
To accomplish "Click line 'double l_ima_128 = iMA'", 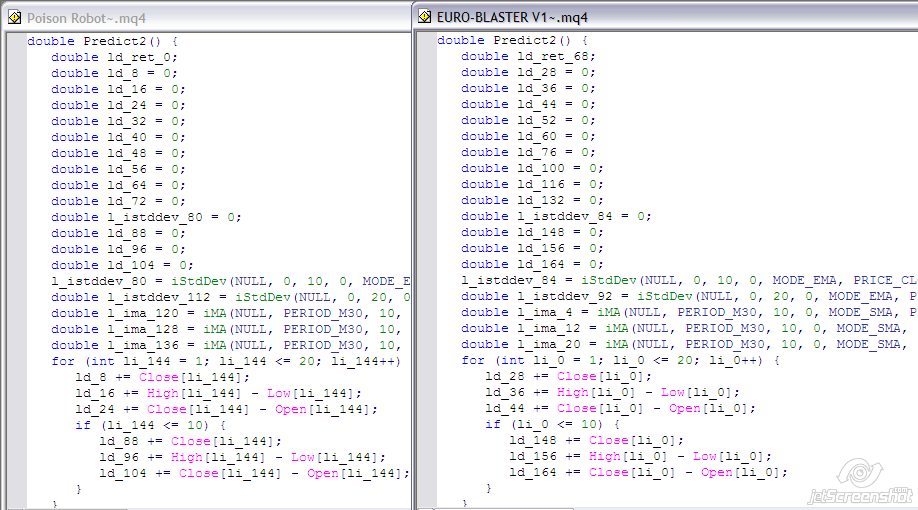I will pos(226,329).
